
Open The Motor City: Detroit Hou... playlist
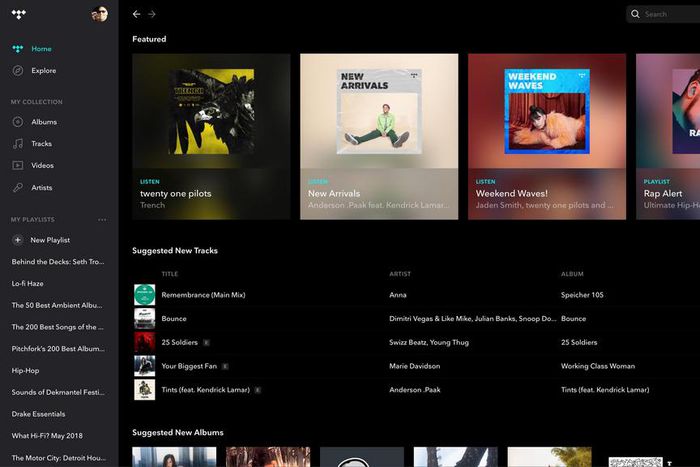pyautogui.click(x=59, y=458)
